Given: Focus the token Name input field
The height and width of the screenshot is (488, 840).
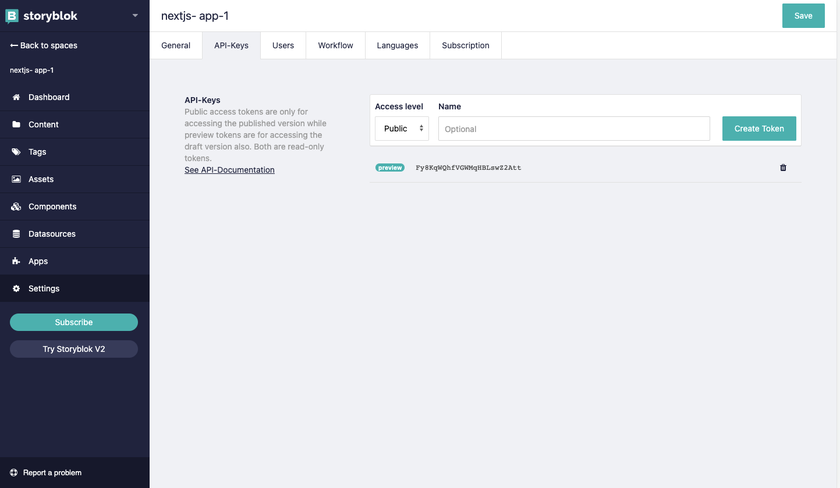Looking at the screenshot, I should click(574, 129).
